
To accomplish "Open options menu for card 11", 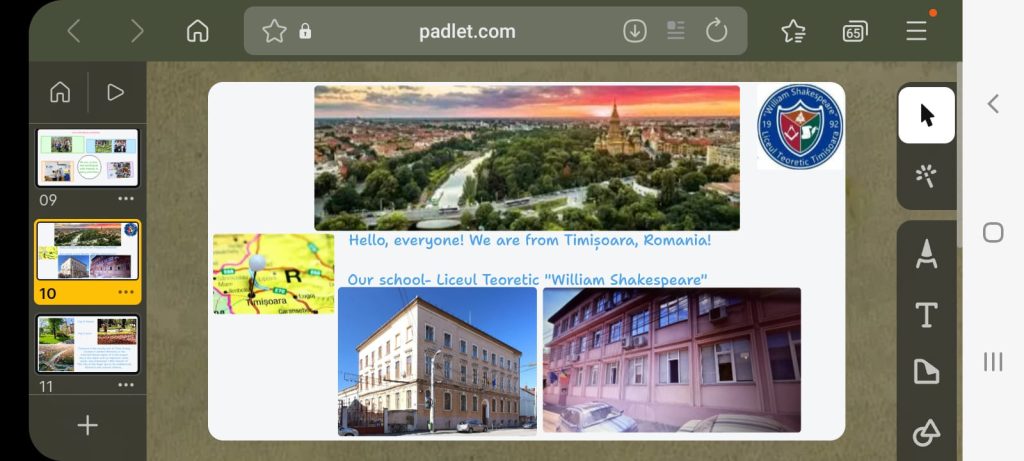I will [x=126, y=385].
